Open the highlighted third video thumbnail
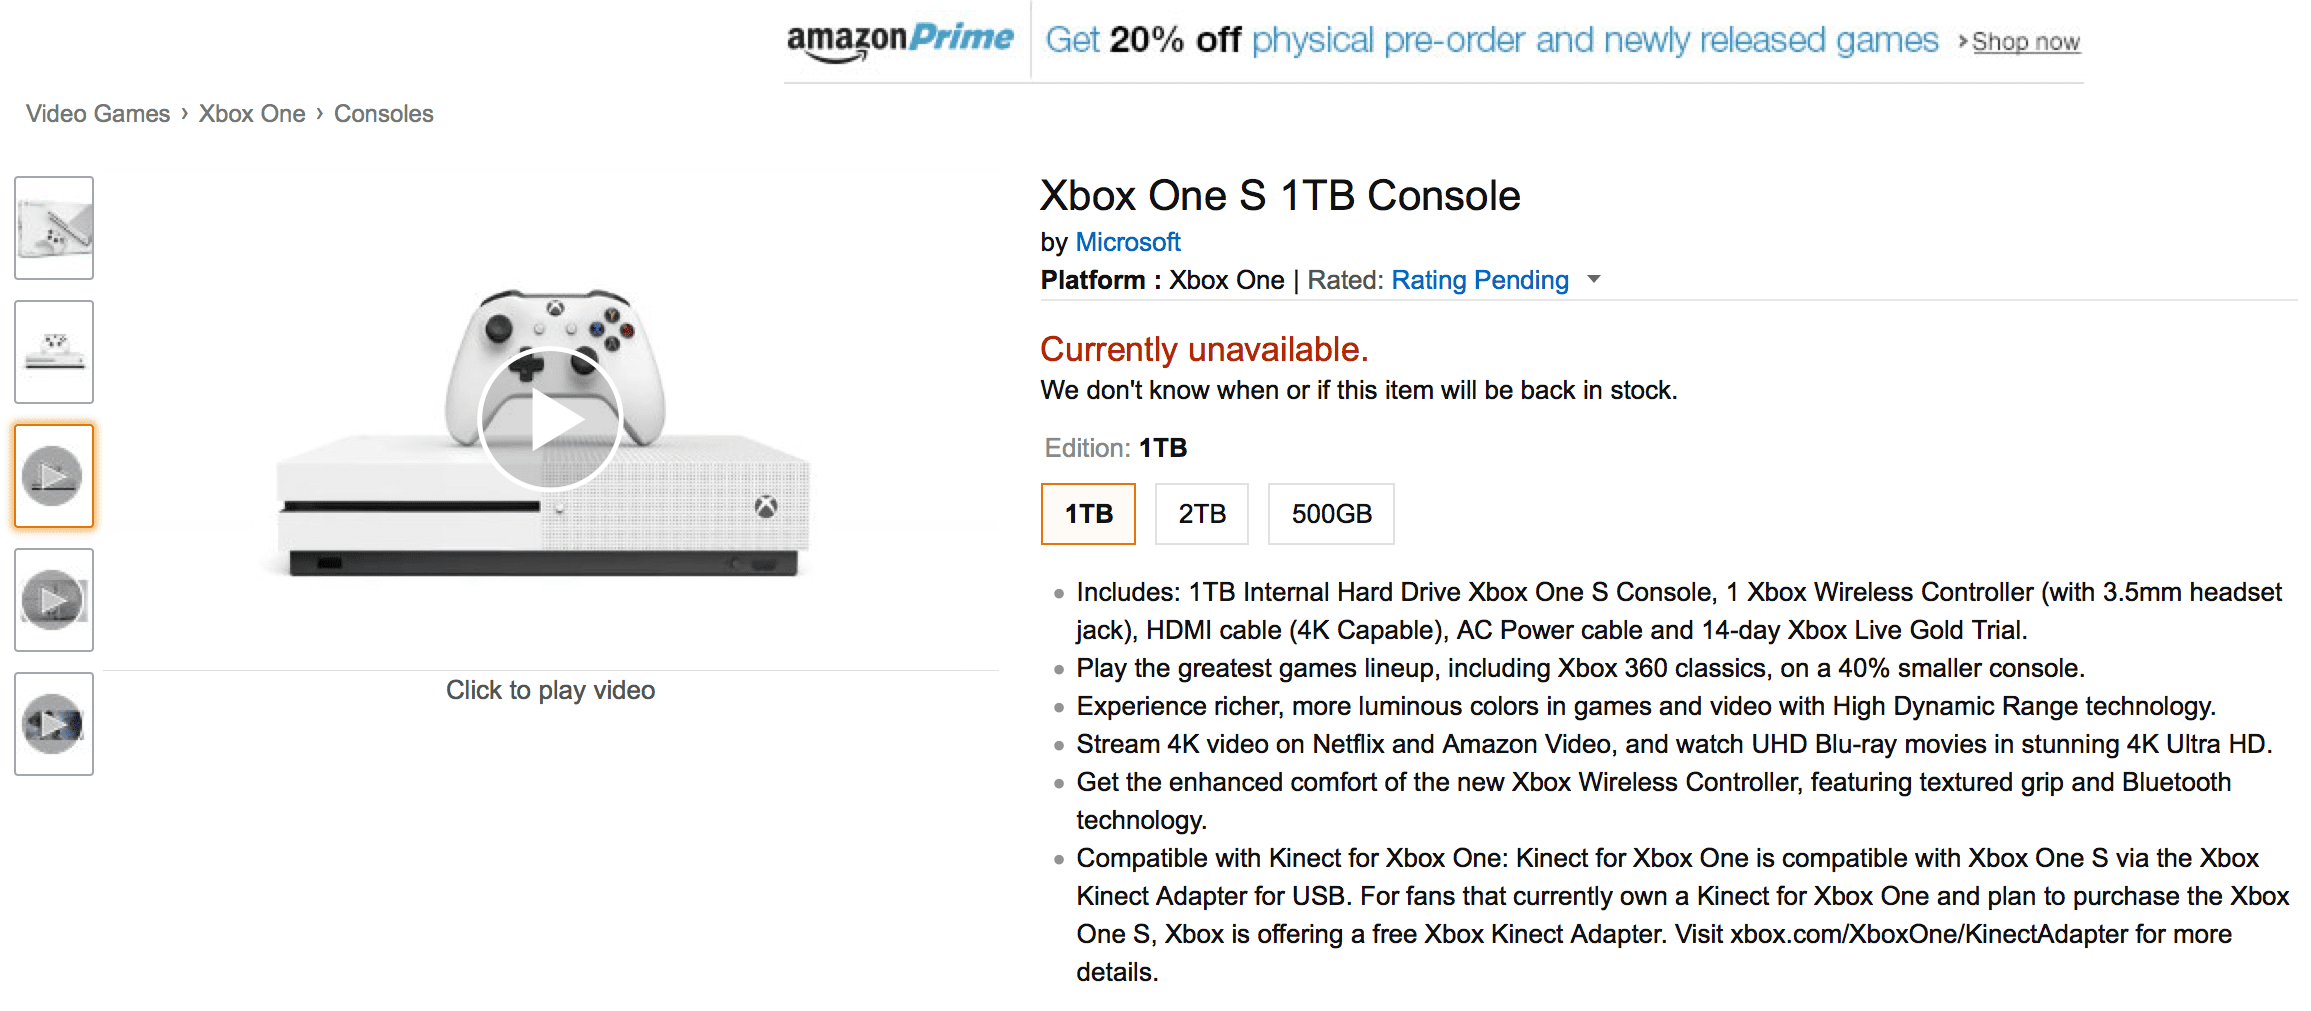The width and height of the screenshot is (2311, 1011). click(54, 476)
